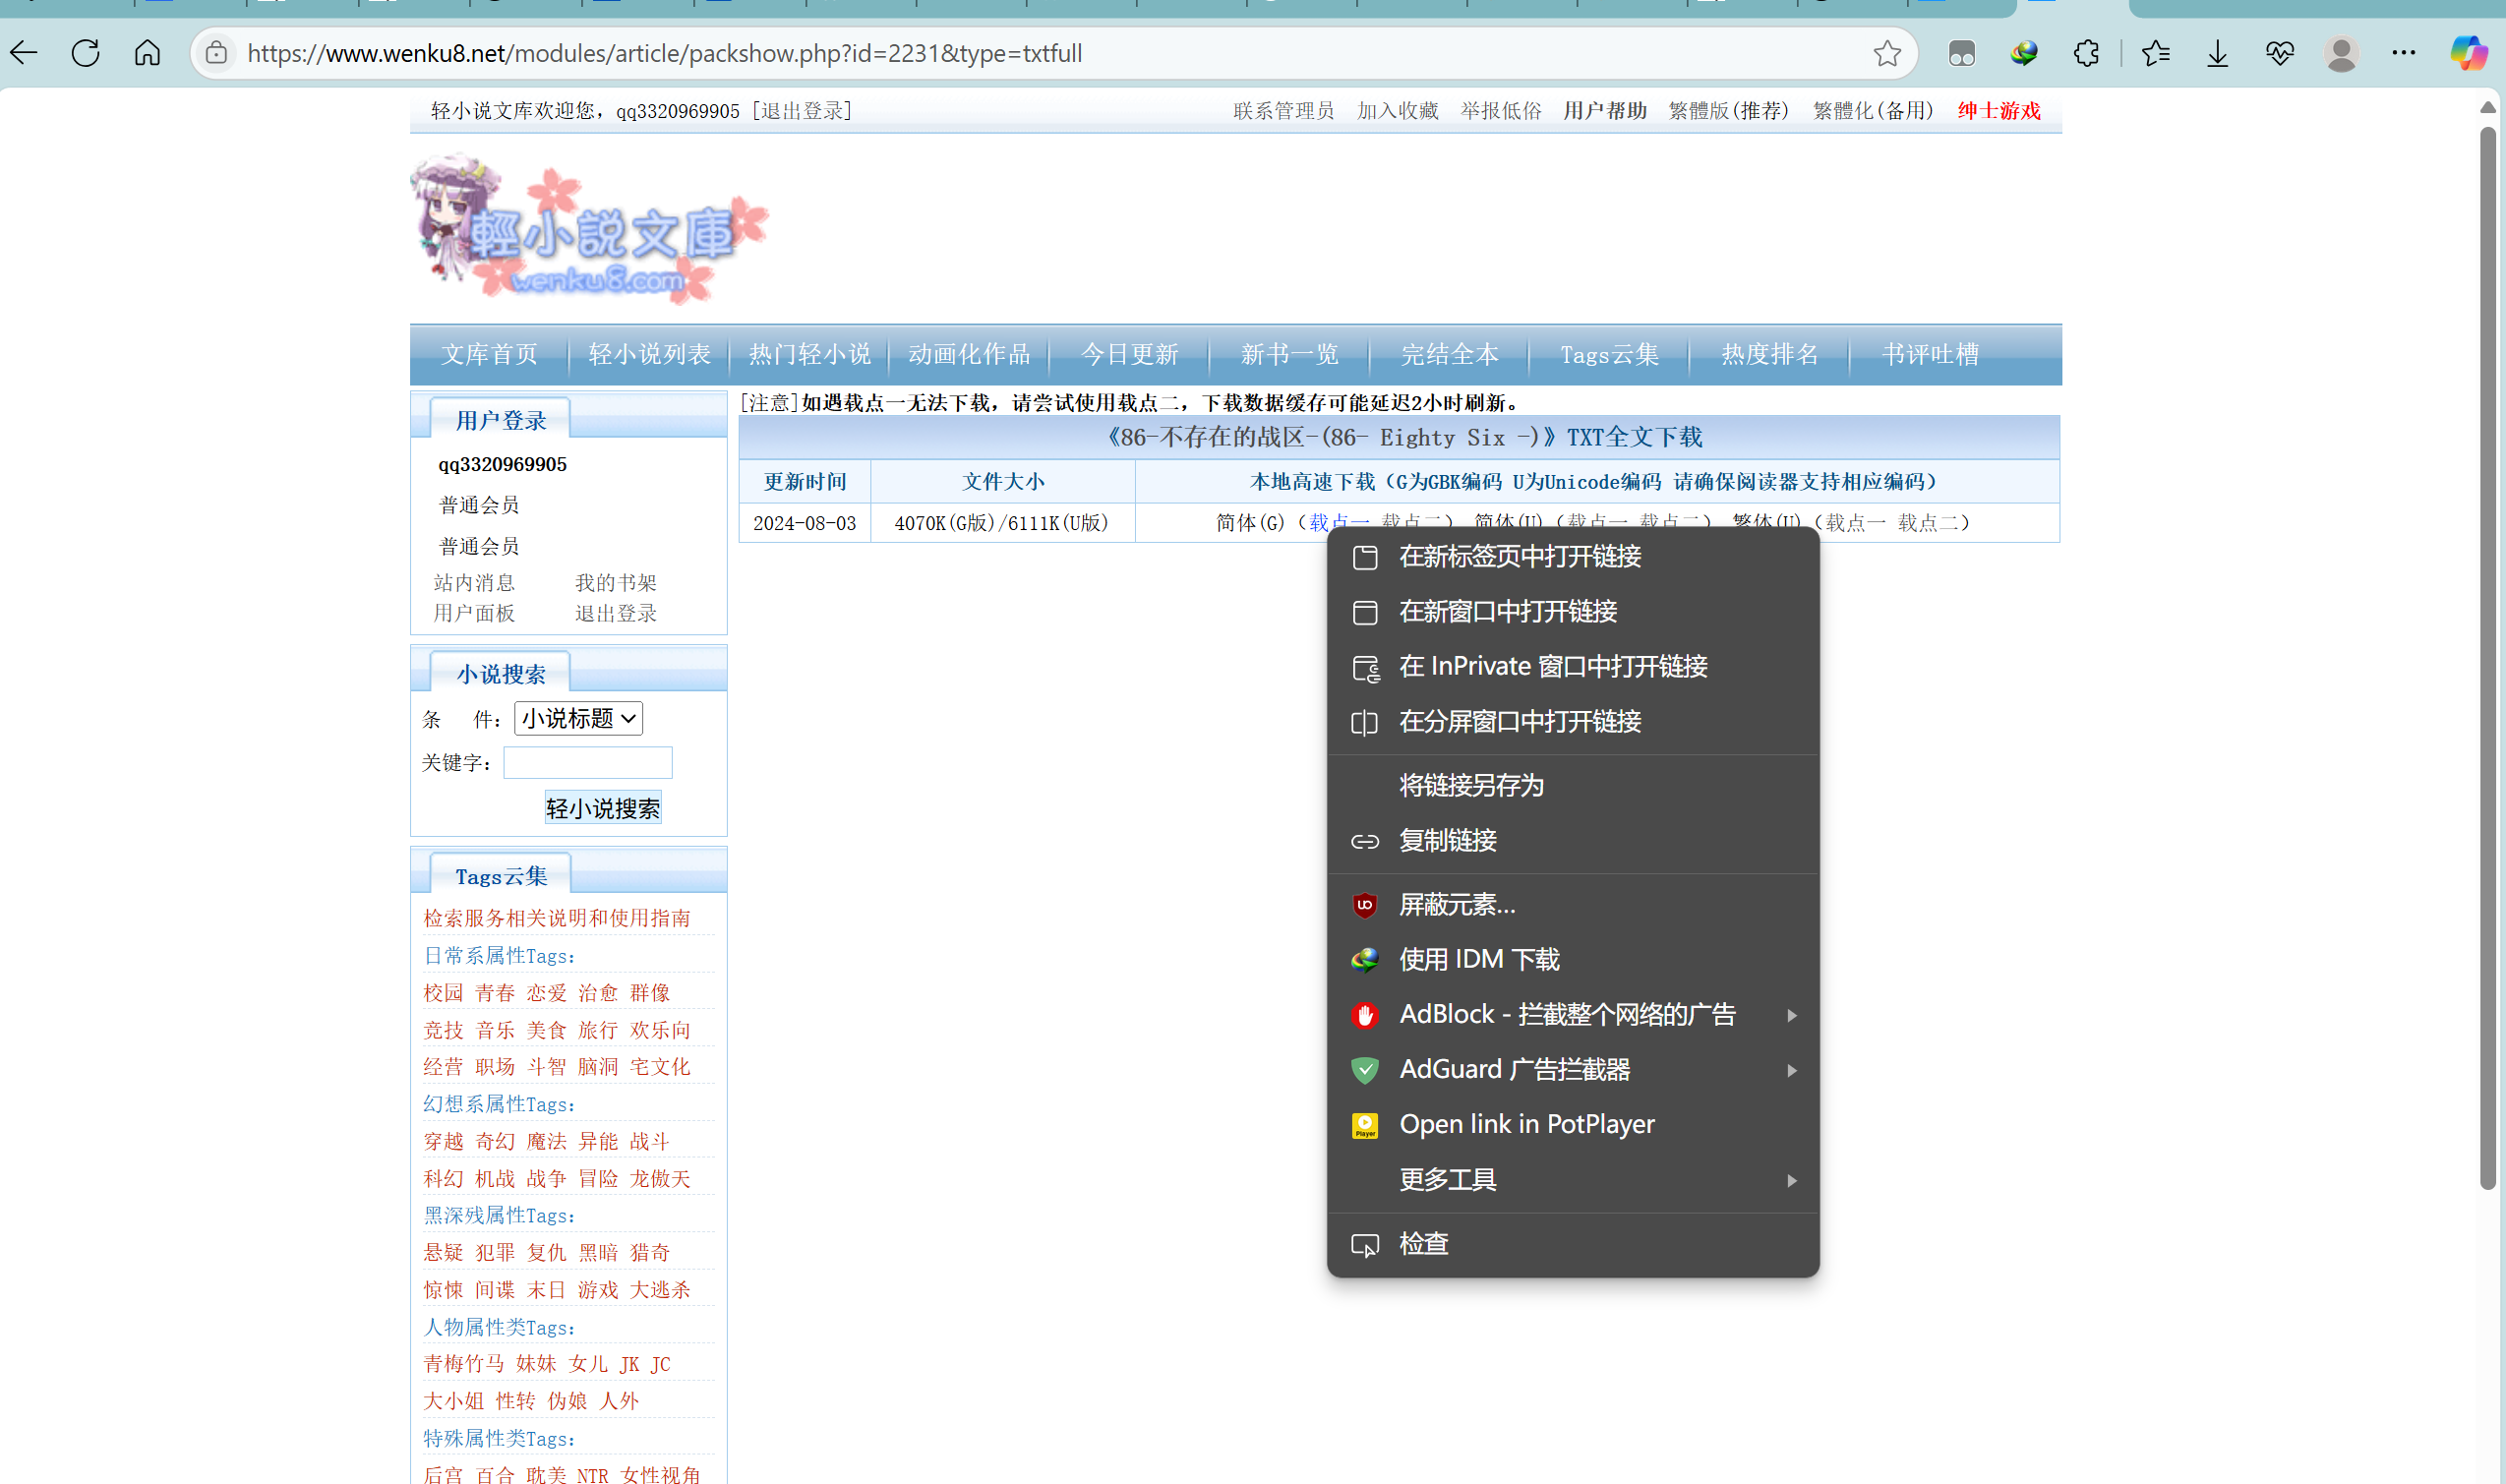Image resolution: width=2506 pixels, height=1484 pixels.
Task: Expand AdGuard 广告拦截器 submenu
Action: [1572, 1069]
